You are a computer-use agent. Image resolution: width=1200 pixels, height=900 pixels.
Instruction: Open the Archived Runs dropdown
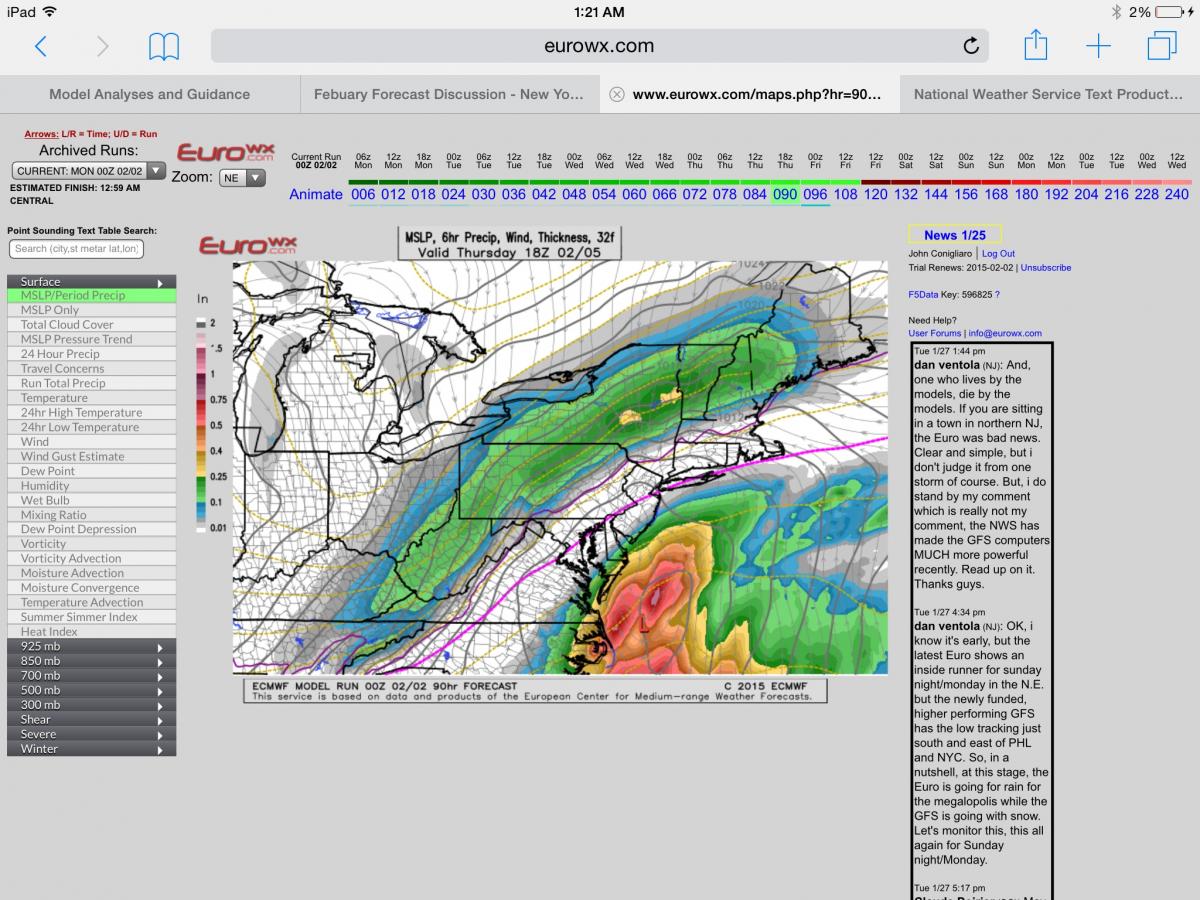[x=89, y=171]
